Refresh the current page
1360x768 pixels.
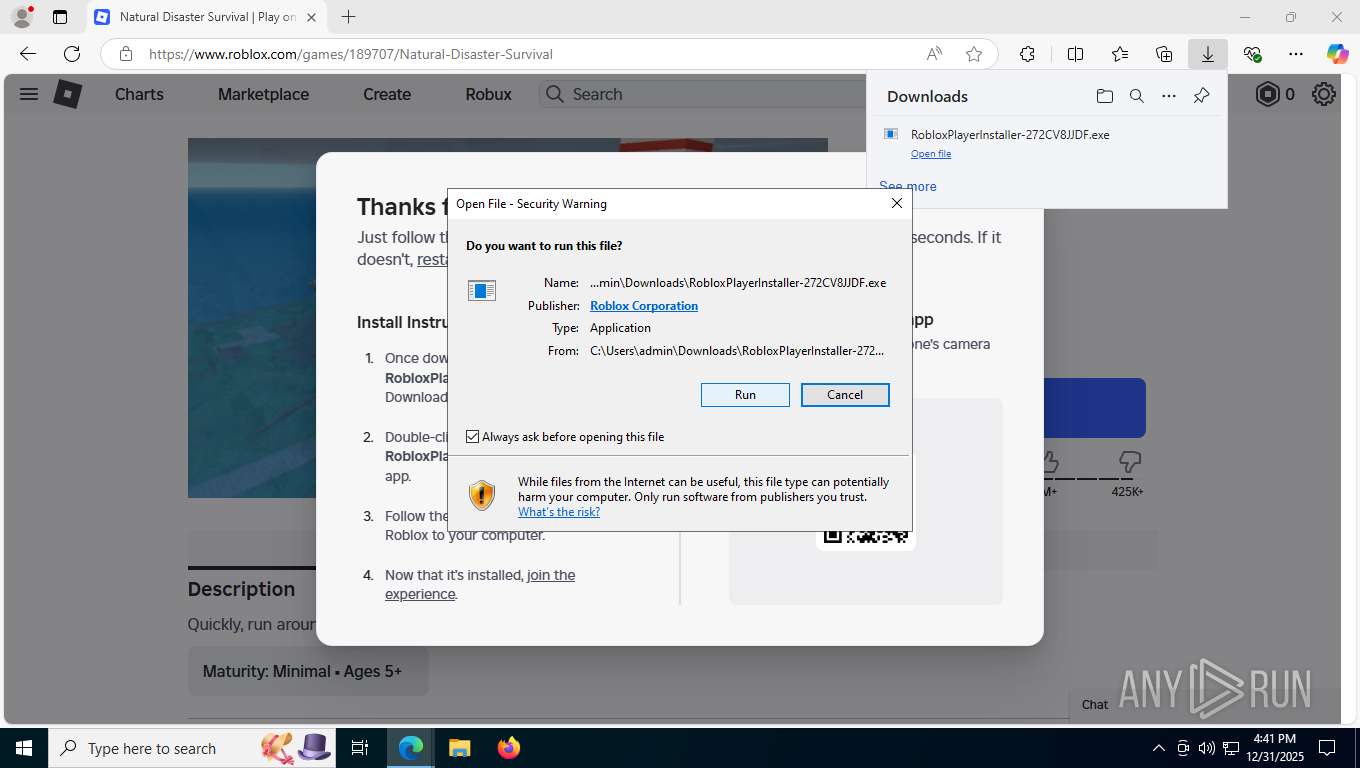coord(72,54)
